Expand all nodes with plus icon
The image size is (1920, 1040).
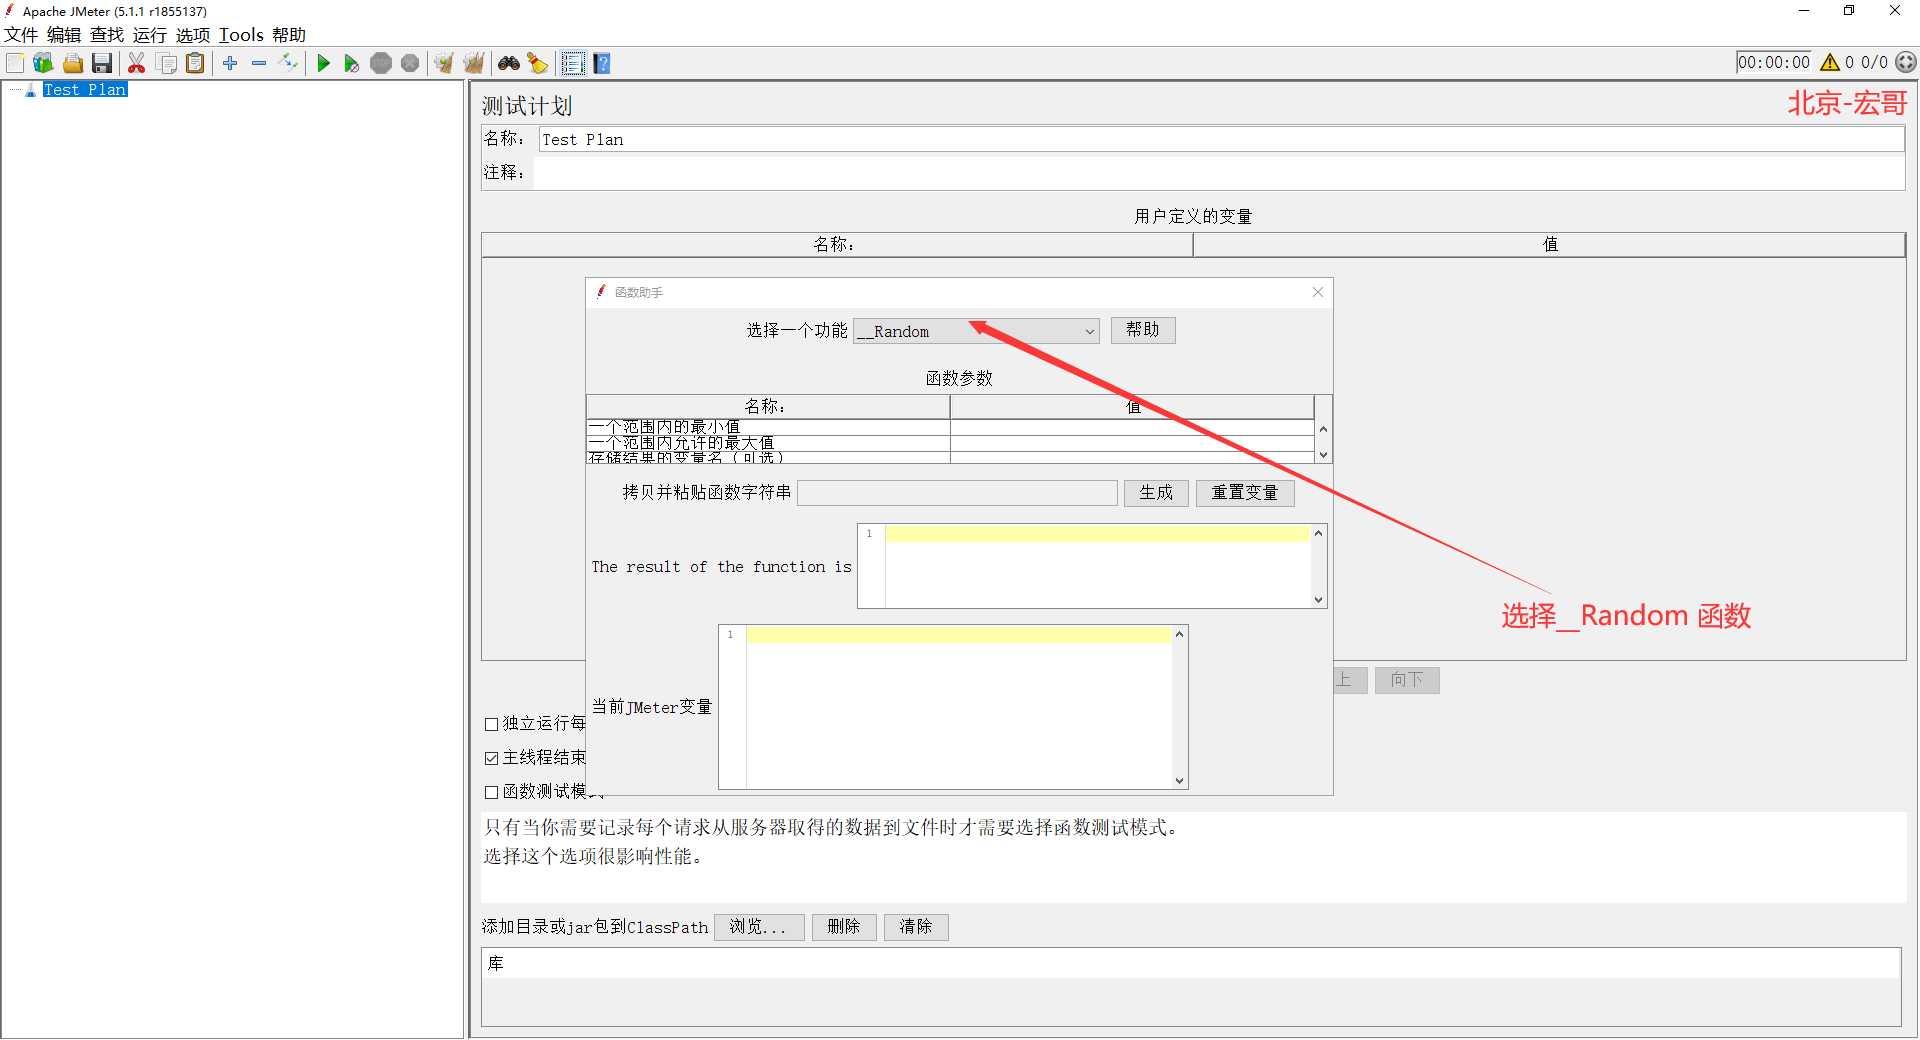230,63
